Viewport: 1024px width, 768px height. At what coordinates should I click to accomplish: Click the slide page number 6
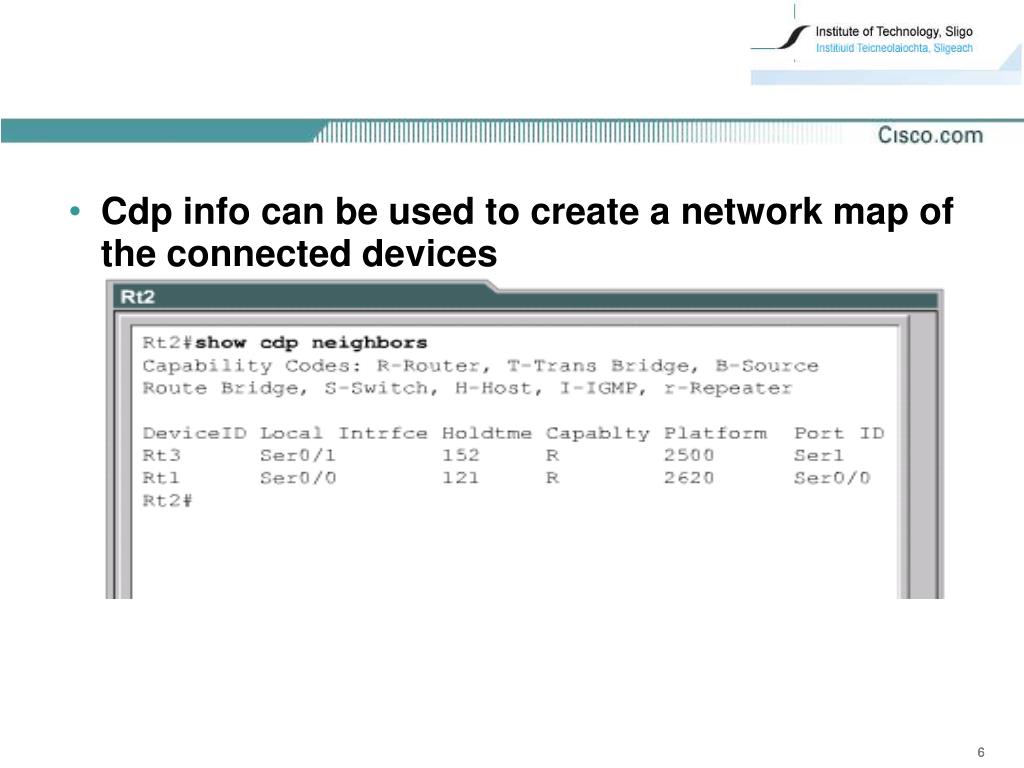point(980,752)
